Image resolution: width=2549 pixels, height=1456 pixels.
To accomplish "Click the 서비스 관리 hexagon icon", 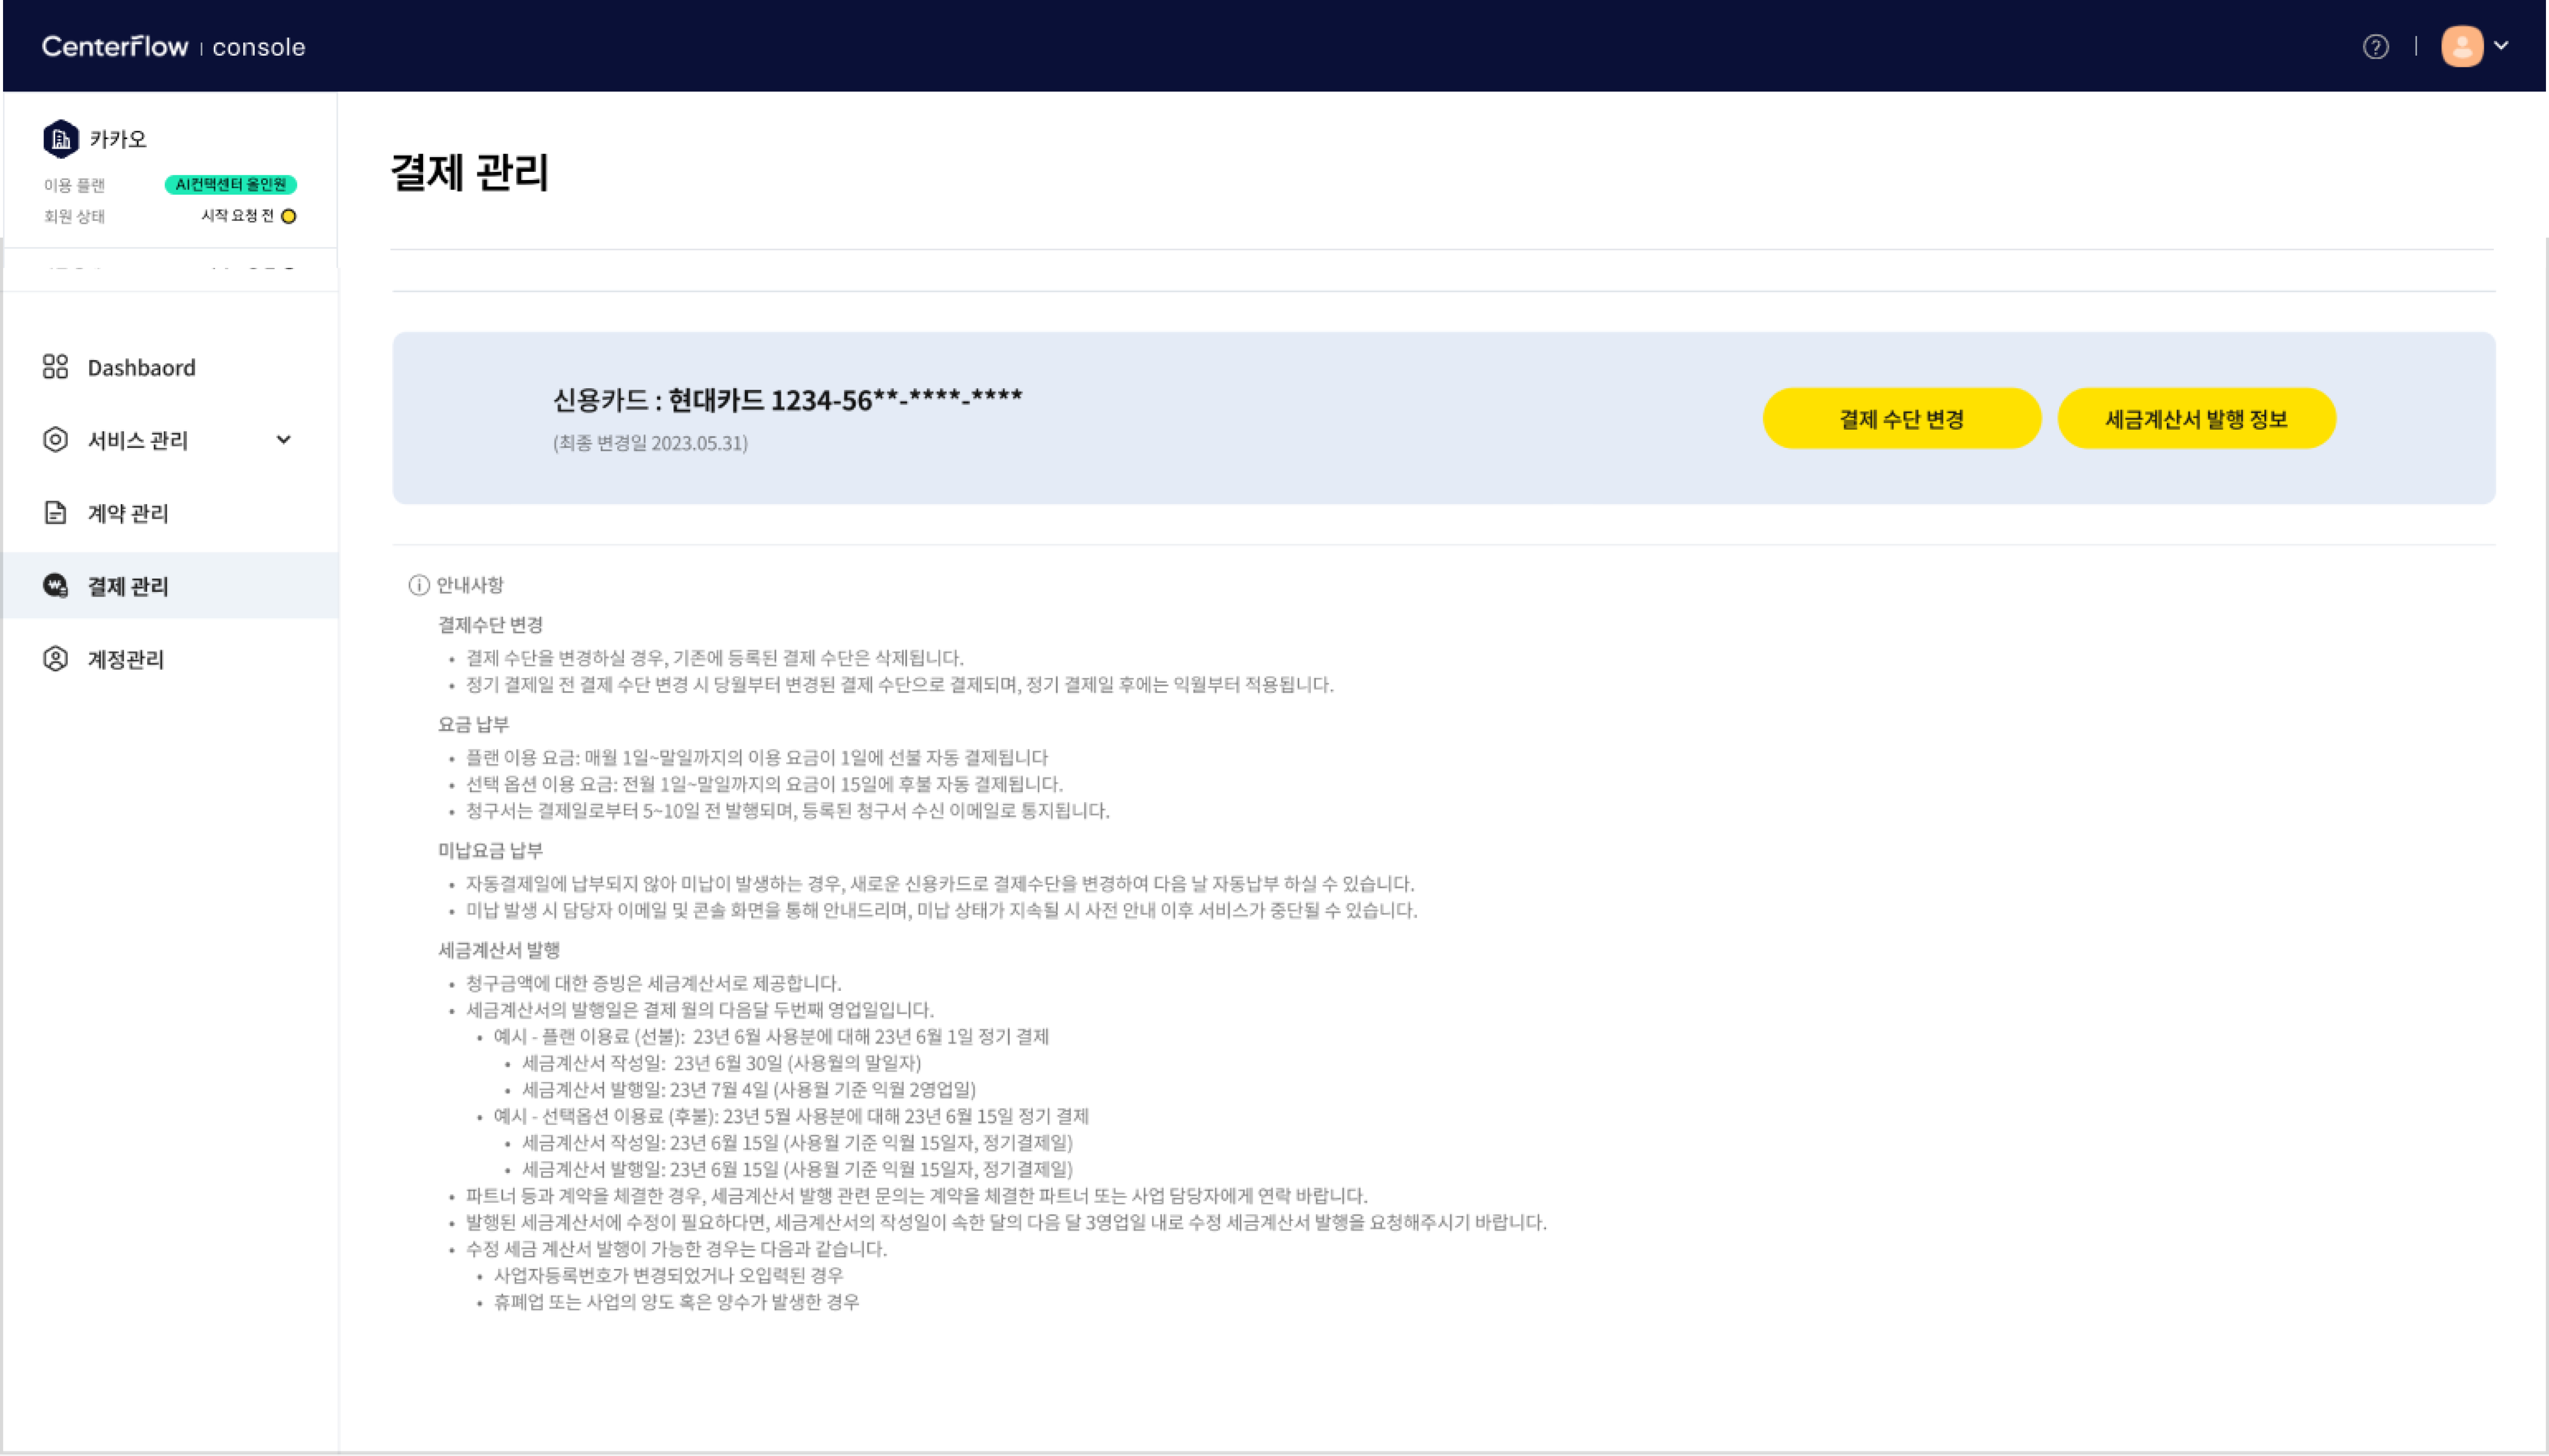I will coord(55,440).
